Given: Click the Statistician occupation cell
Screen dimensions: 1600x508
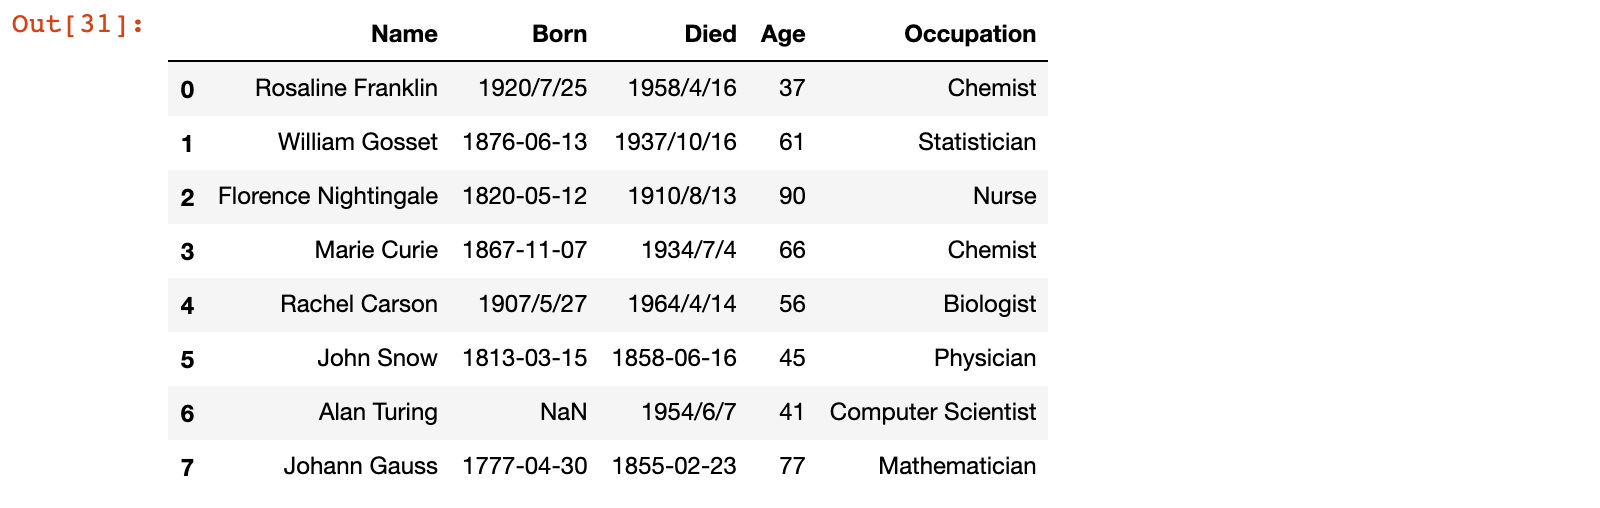Looking at the screenshot, I should point(977,142).
